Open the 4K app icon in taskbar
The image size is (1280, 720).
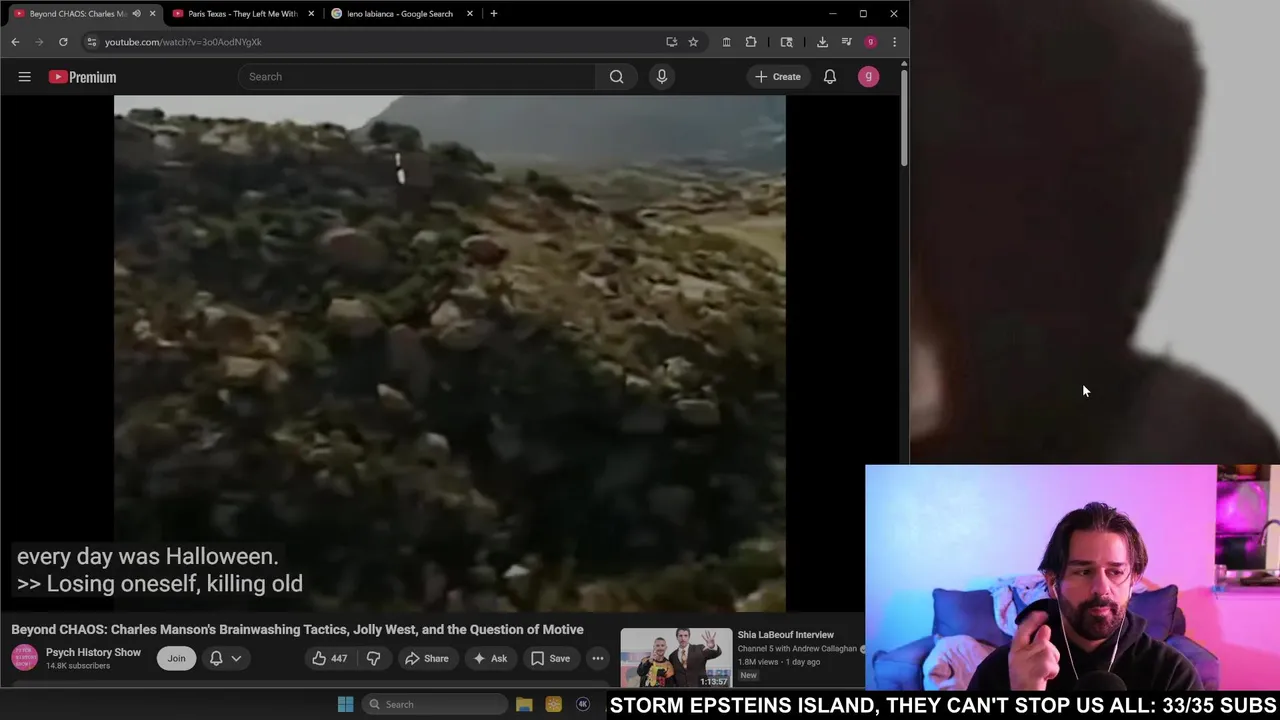[x=583, y=704]
